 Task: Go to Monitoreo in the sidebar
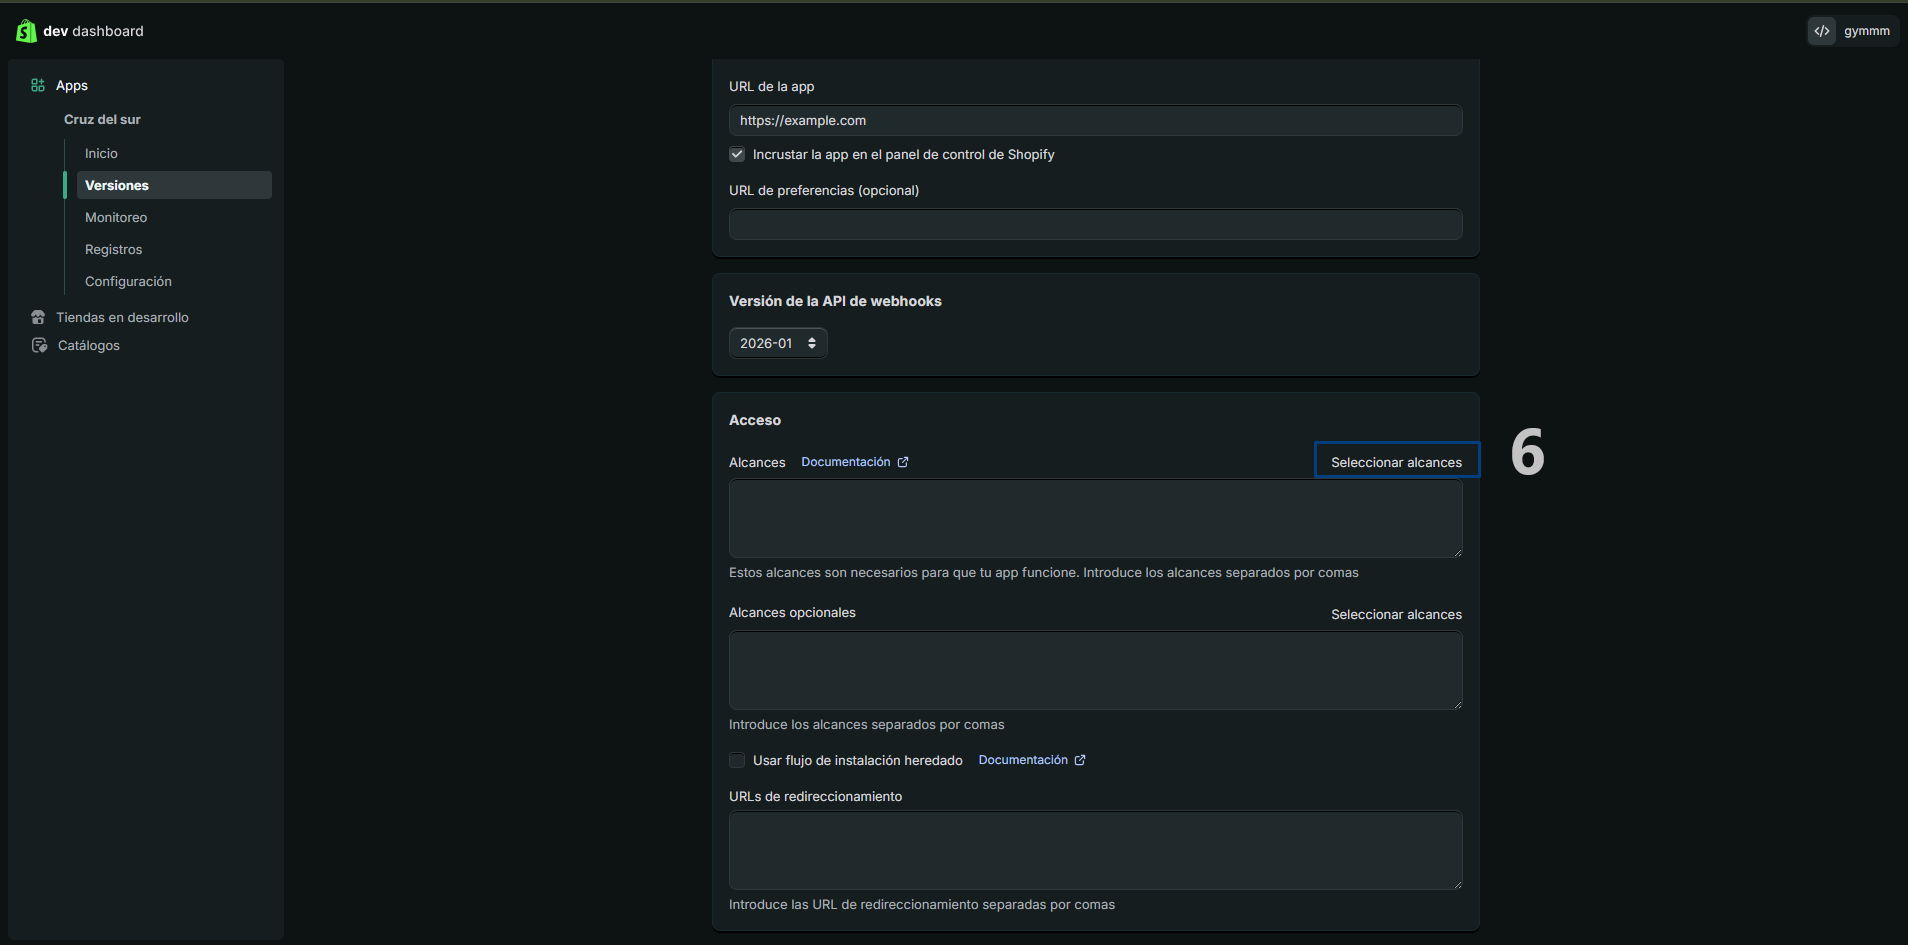click(x=116, y=217)
